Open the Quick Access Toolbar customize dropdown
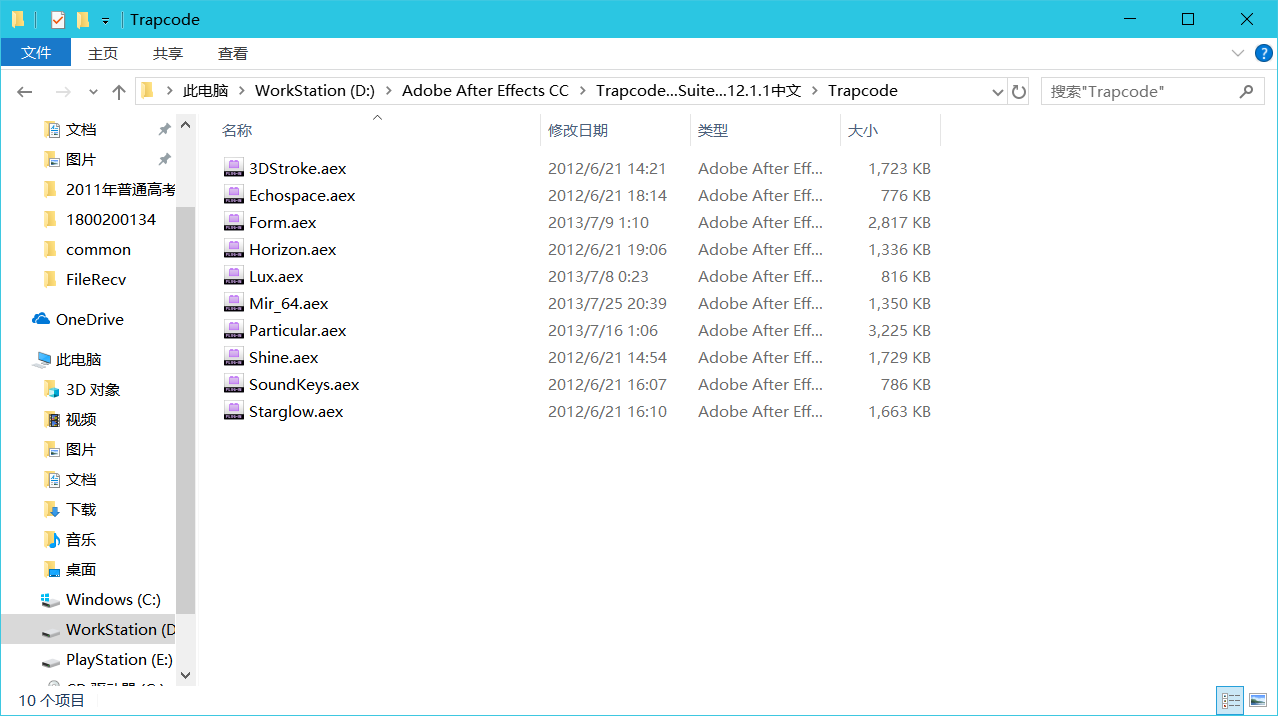 (x=105, y=20)
